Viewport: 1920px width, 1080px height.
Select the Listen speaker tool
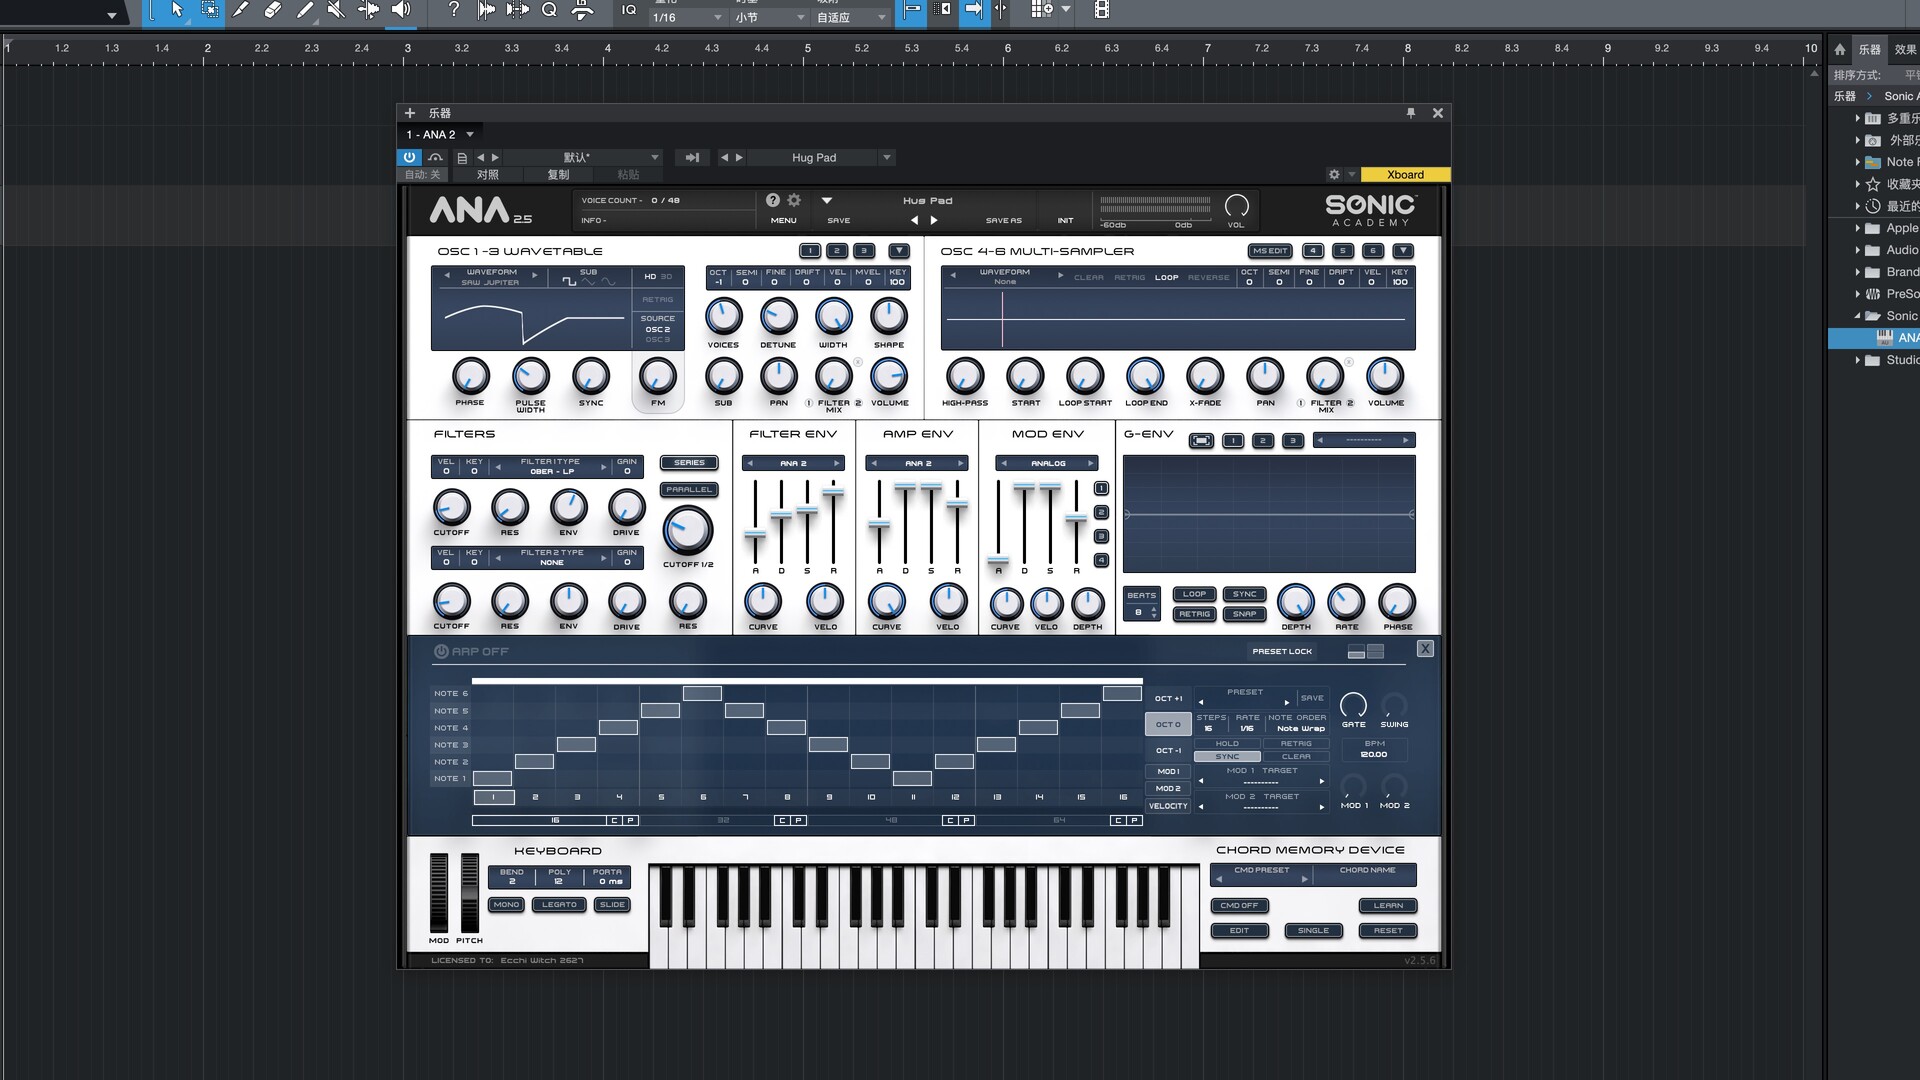coord(401,10)
